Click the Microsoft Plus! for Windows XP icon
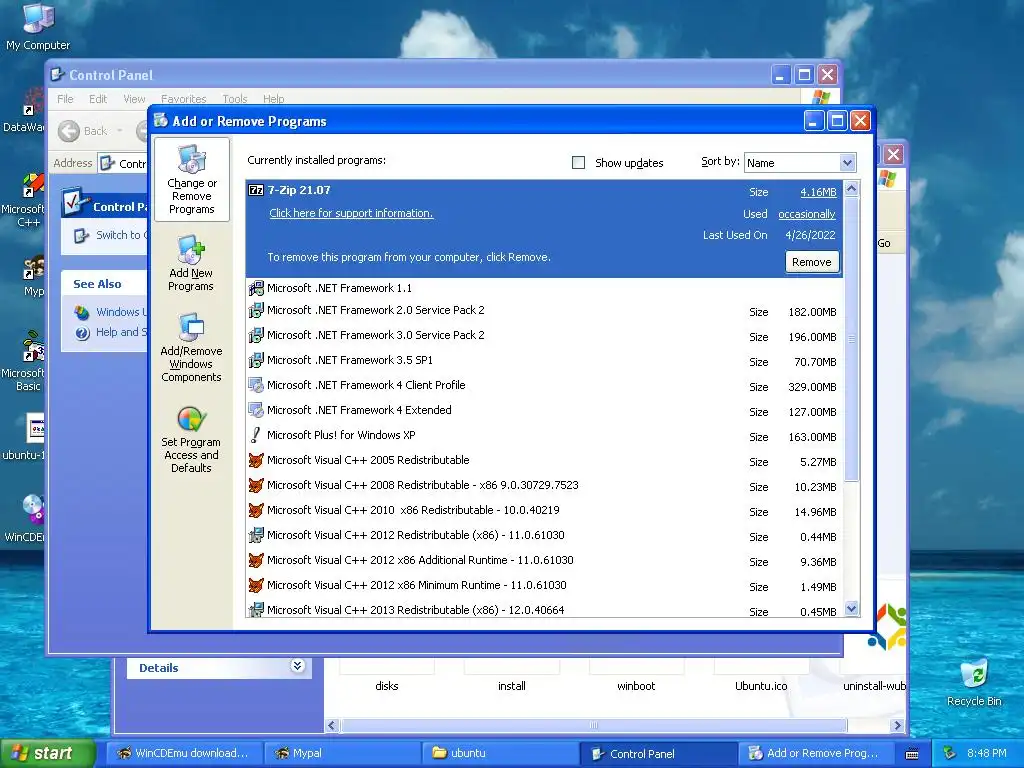 [256, 435]
